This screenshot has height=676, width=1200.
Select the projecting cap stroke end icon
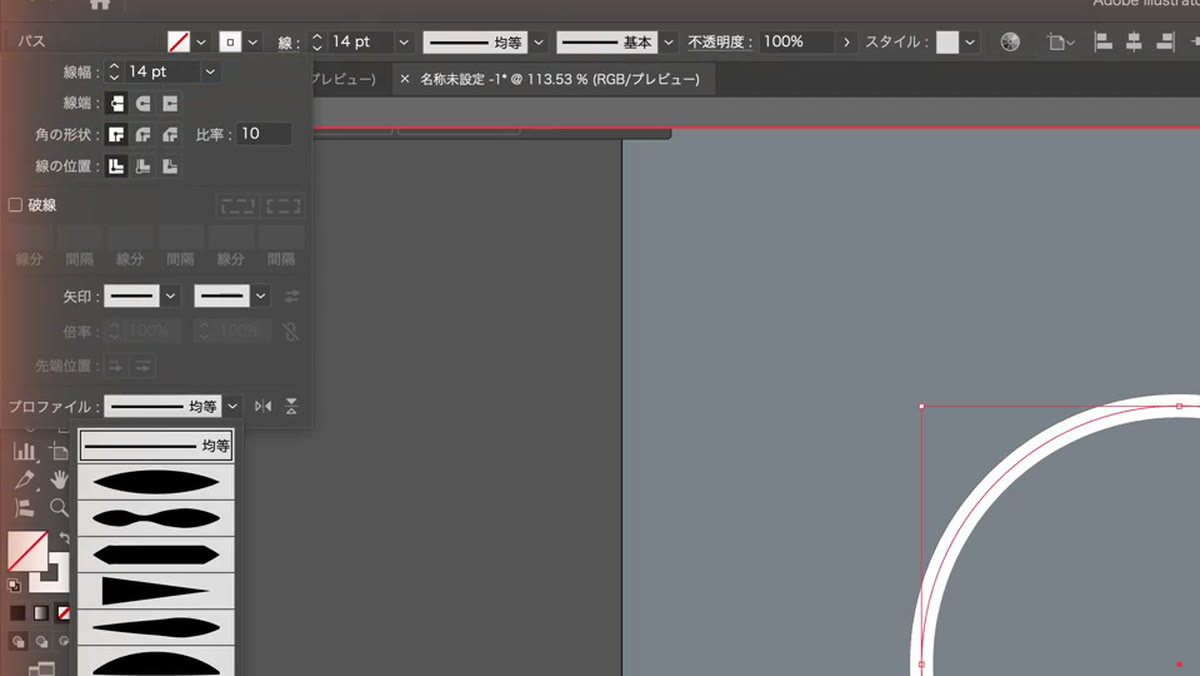pyautogui.click(x=171, y=102)
